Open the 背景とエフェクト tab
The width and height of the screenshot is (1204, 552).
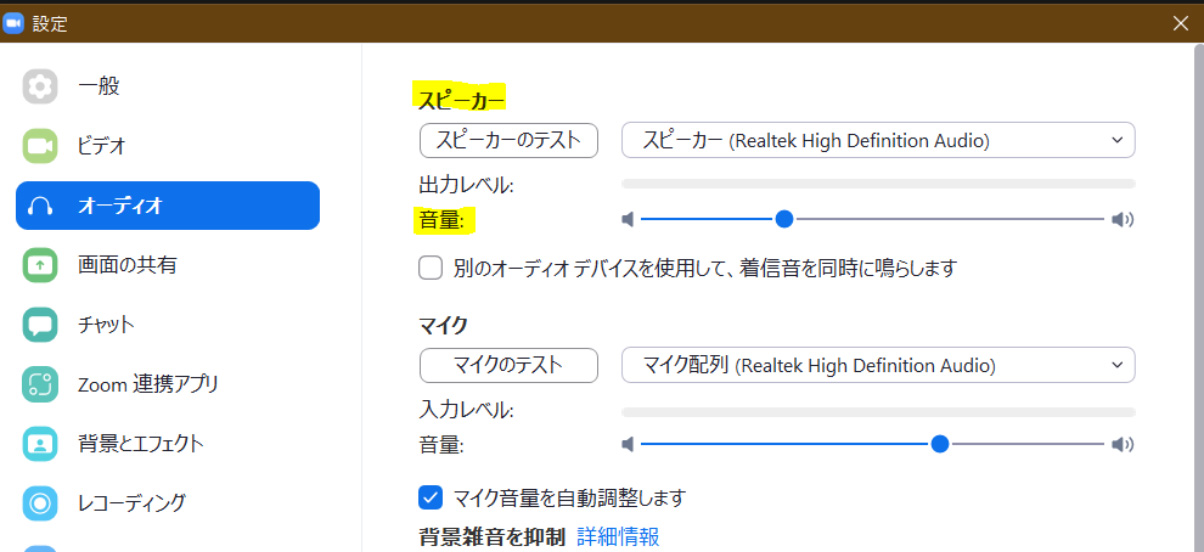pos(168,443)
